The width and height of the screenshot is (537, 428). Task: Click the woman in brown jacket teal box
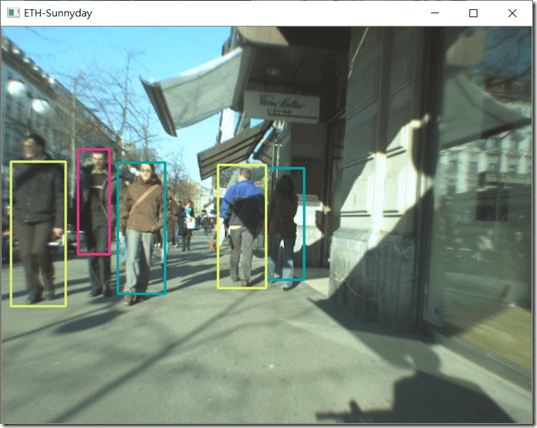[142, 228]
